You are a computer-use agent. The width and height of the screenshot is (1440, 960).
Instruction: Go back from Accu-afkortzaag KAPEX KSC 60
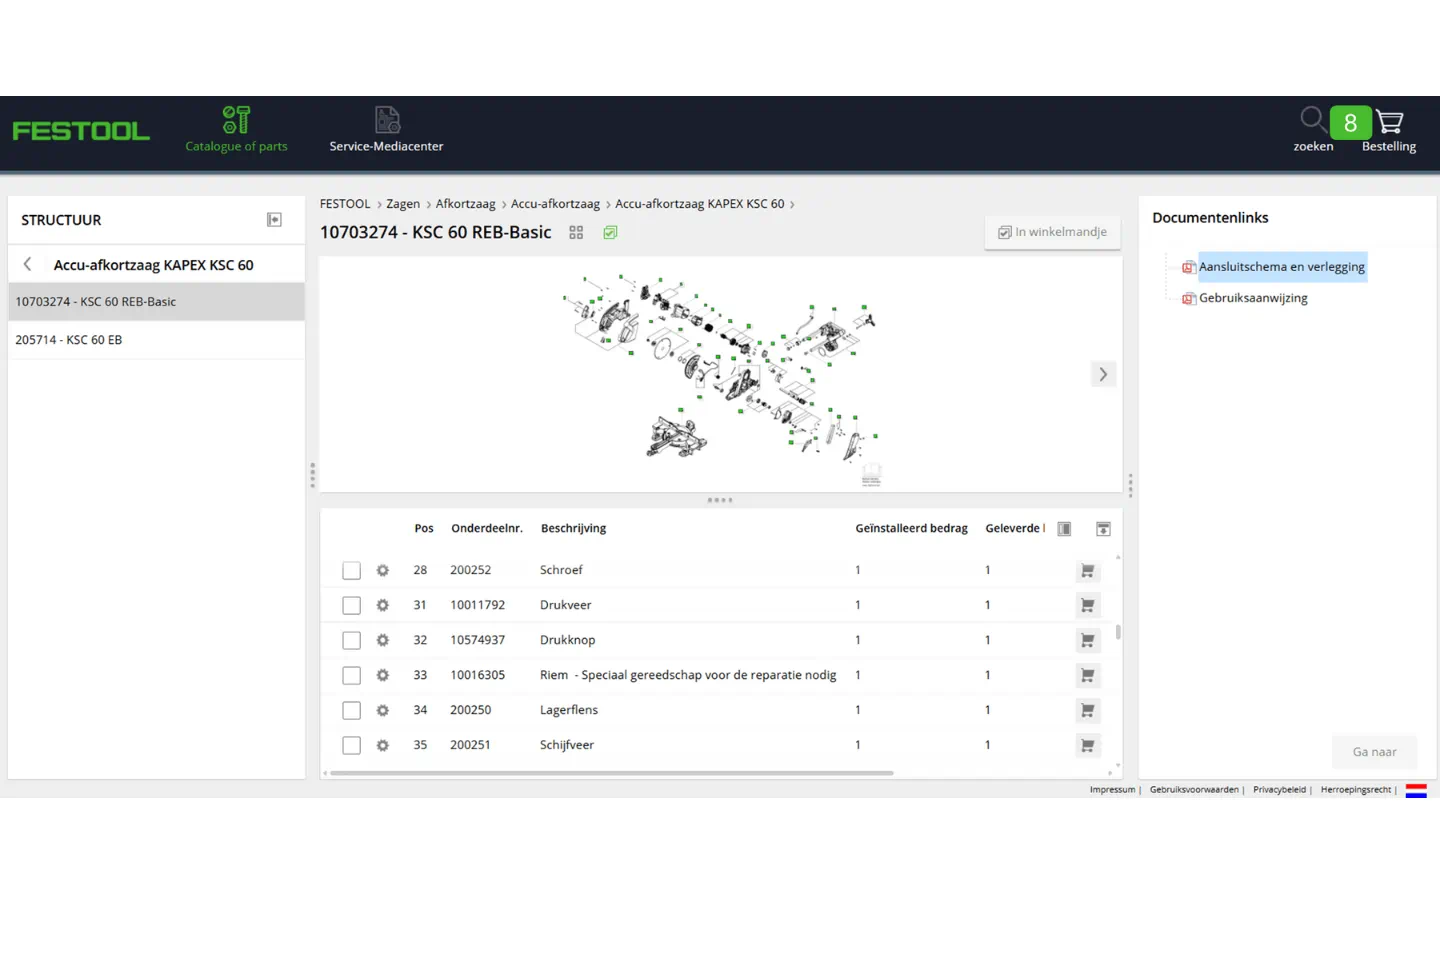28,265
